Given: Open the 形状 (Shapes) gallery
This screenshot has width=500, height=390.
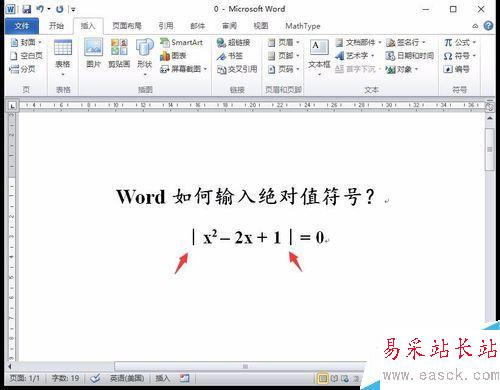Looking at the screenshot, I should (x=145, y=57).
